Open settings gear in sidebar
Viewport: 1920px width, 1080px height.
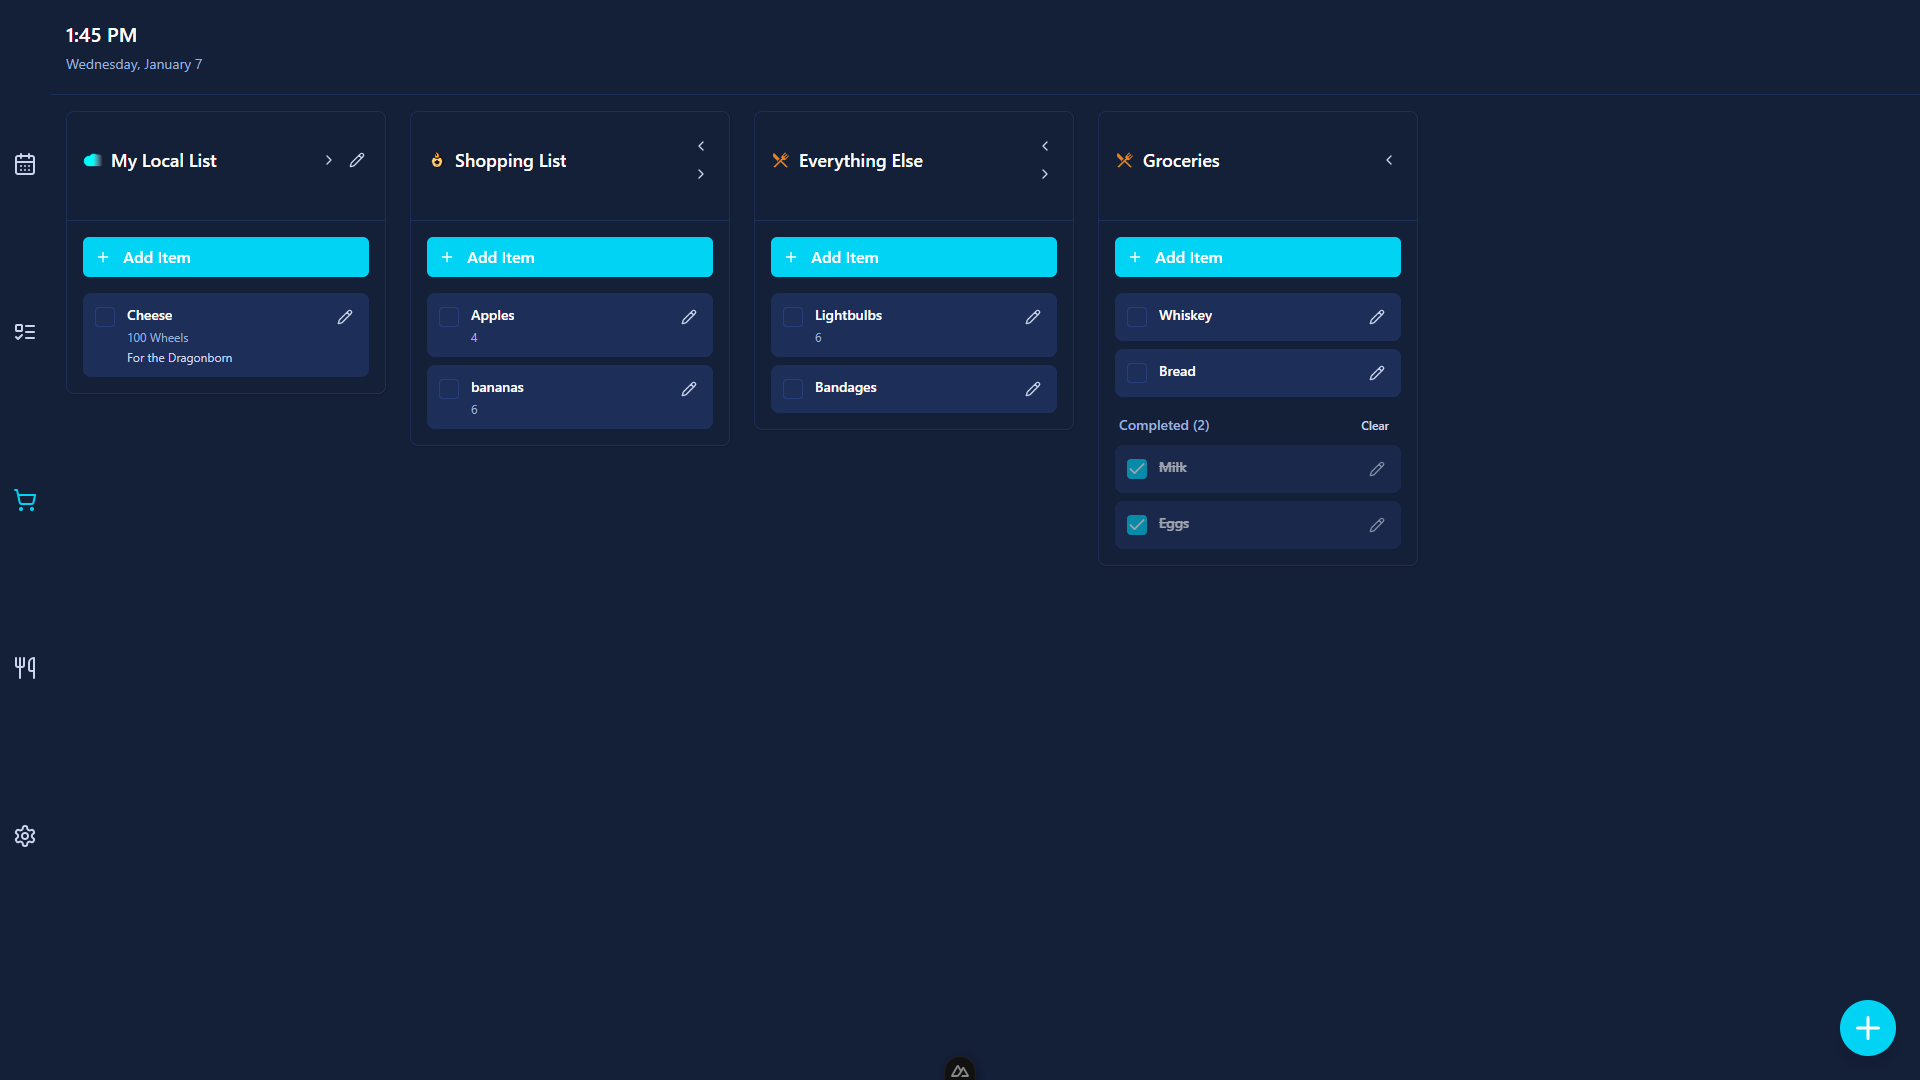tap(25, 836)
